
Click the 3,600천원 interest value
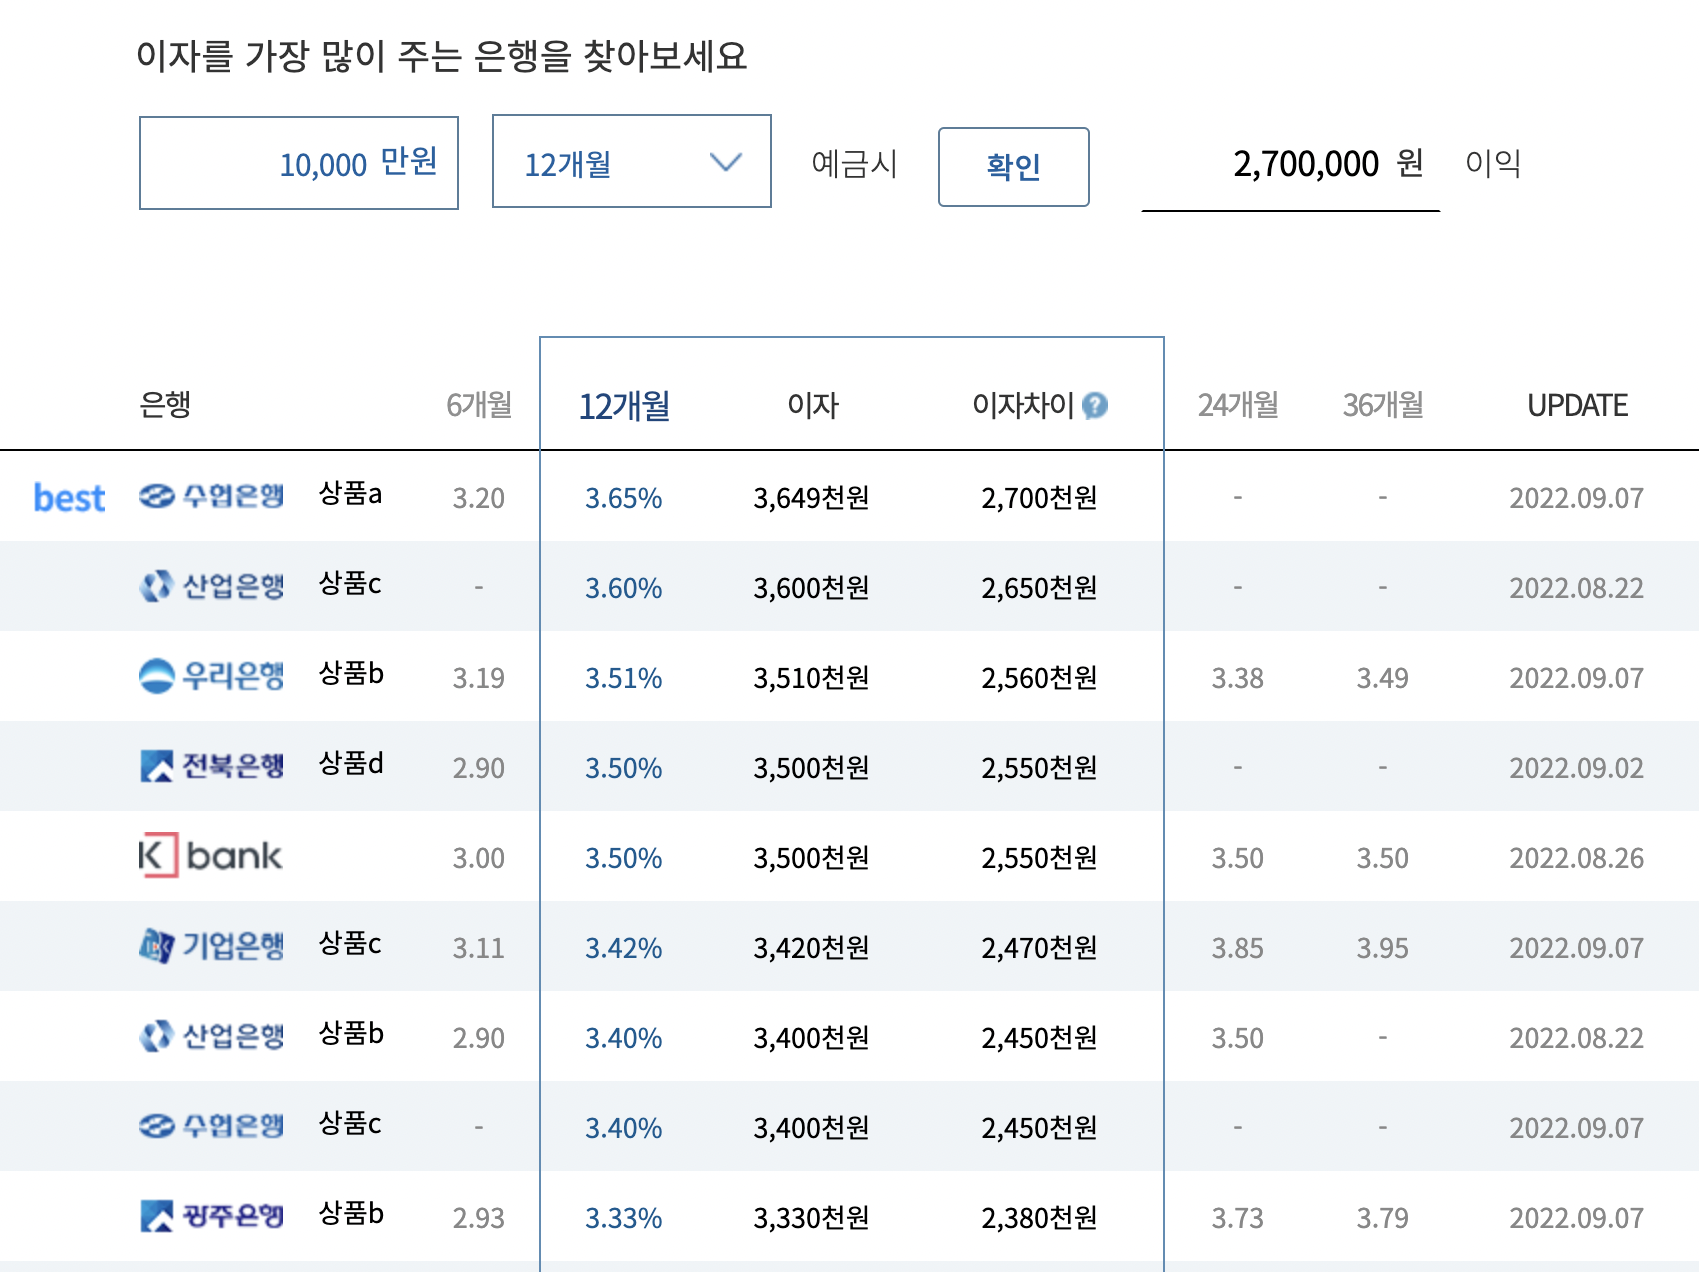click(x=812, y=588)
